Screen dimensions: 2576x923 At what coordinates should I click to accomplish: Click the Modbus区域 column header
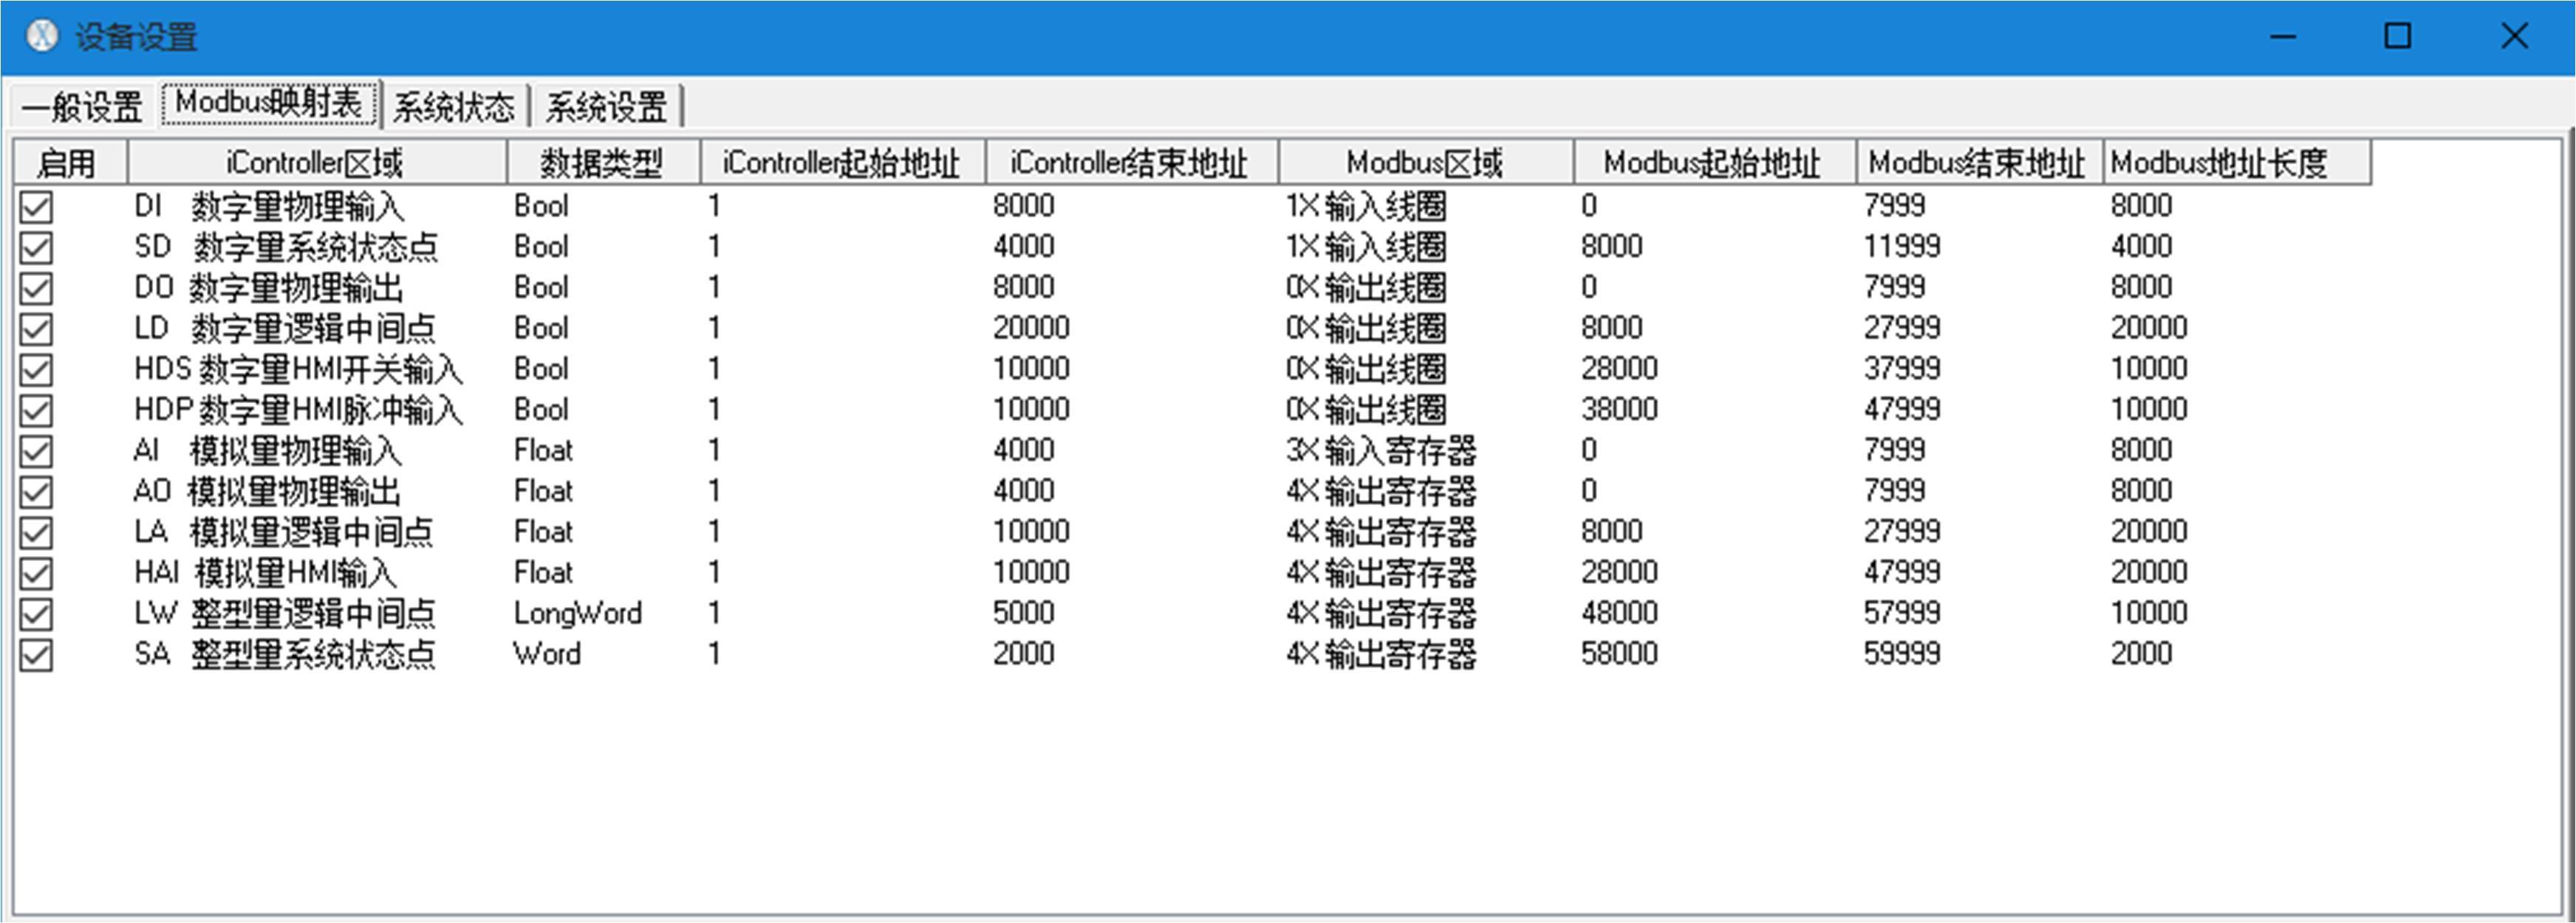coord(1424,162)
